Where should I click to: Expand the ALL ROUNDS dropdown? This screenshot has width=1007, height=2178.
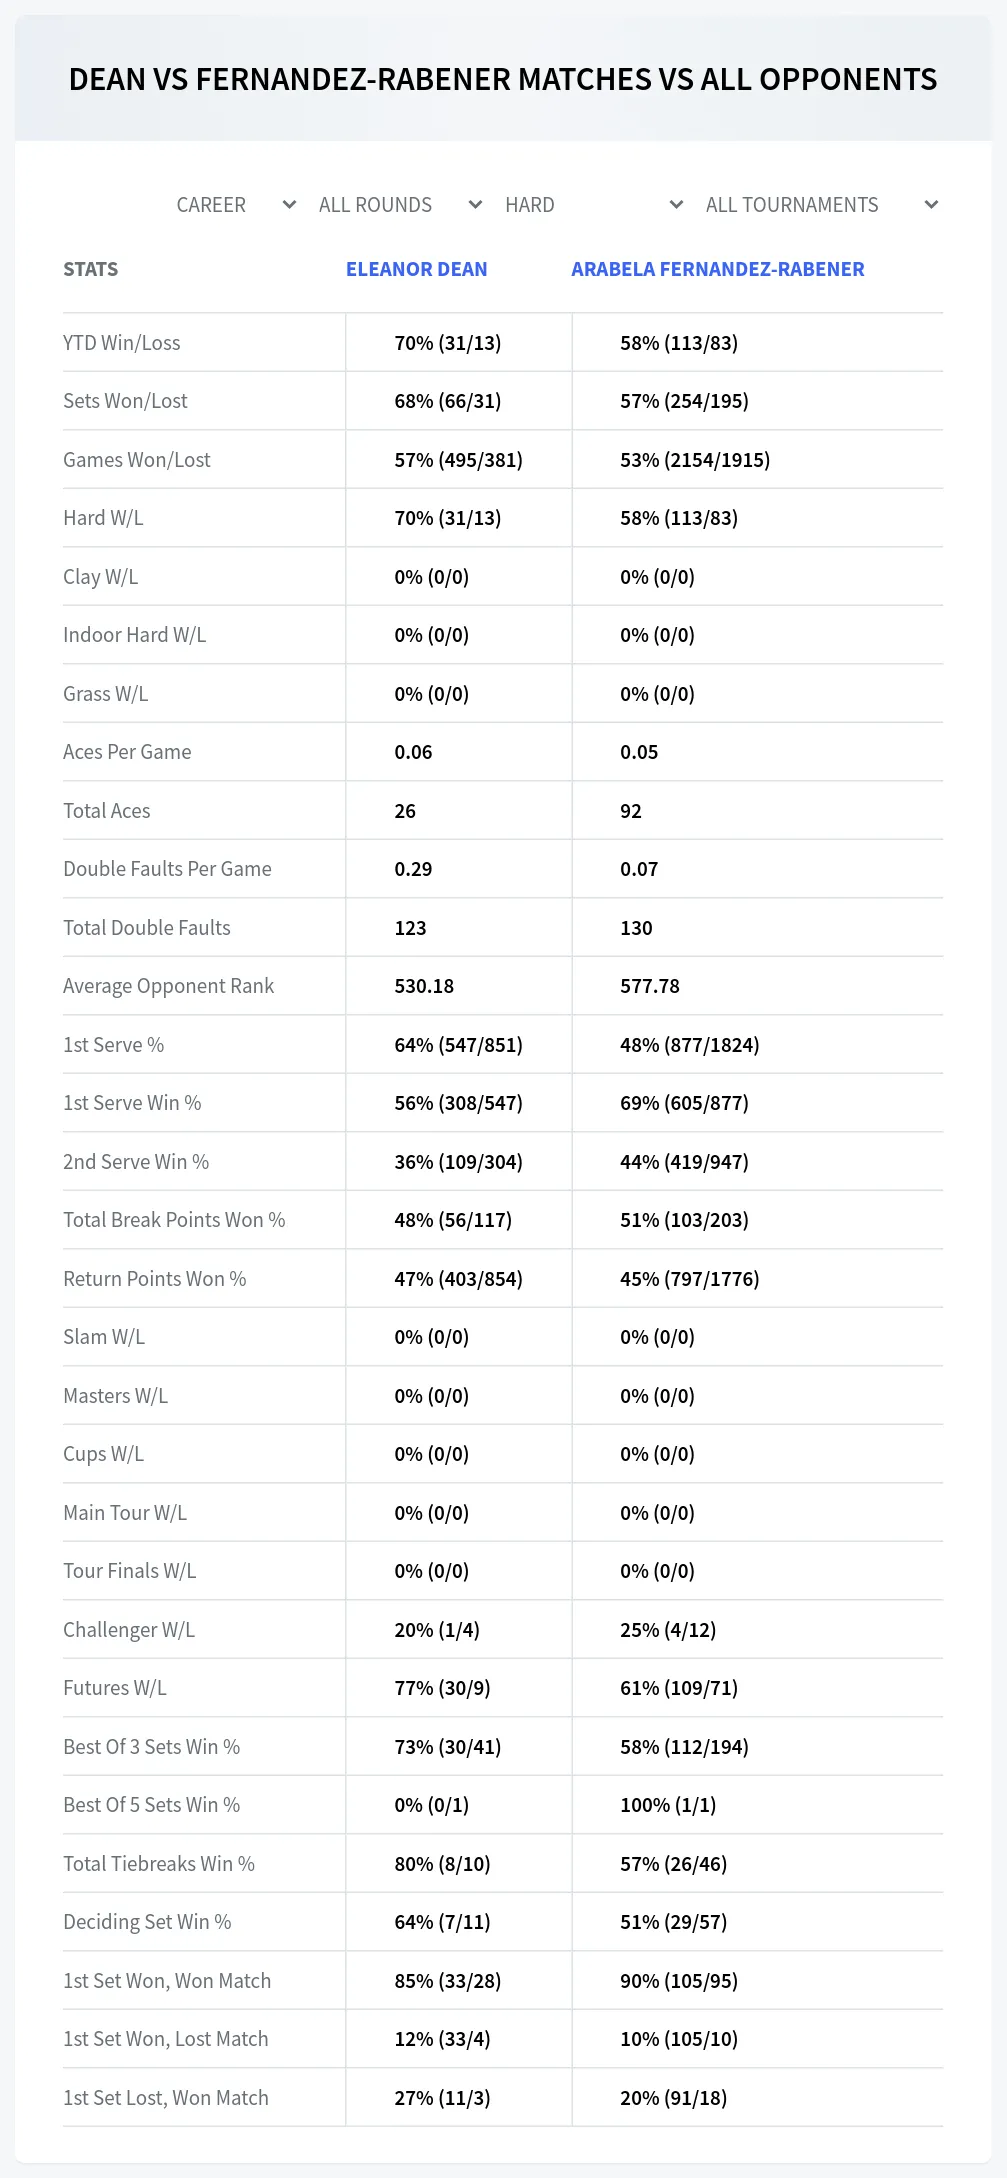click(x=400, y=205)
